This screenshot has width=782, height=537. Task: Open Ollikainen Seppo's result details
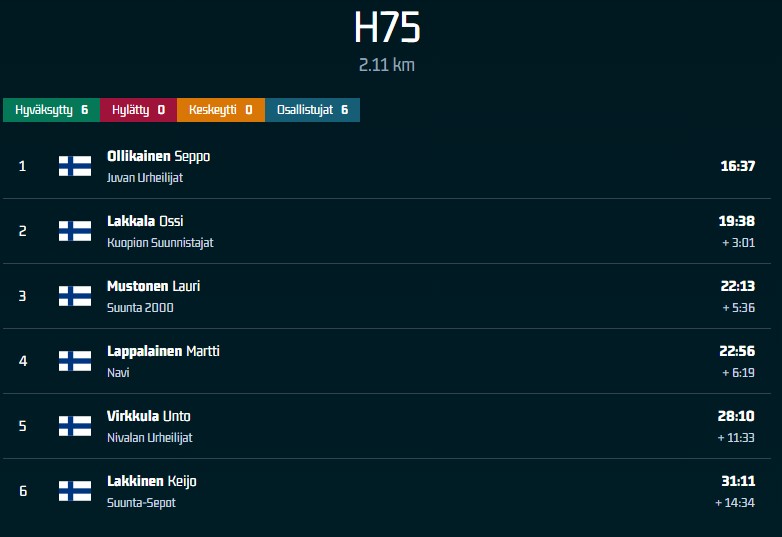pyautogui.click(x=158, y=156)
